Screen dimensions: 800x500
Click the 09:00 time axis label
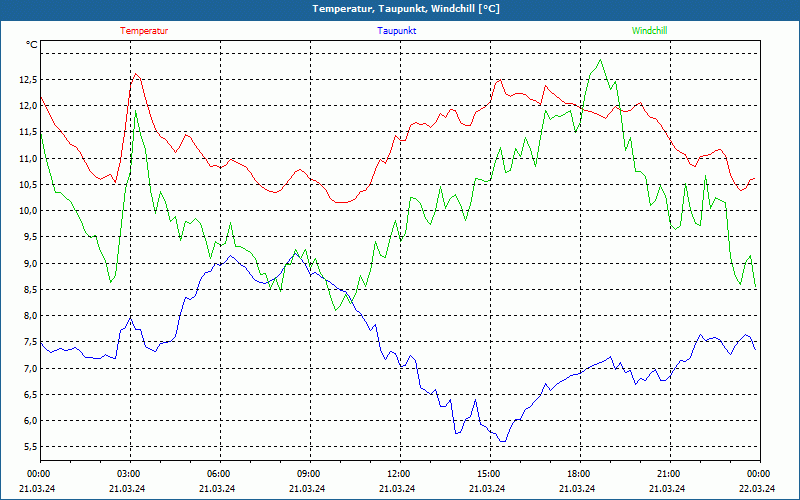coord(309,474)
